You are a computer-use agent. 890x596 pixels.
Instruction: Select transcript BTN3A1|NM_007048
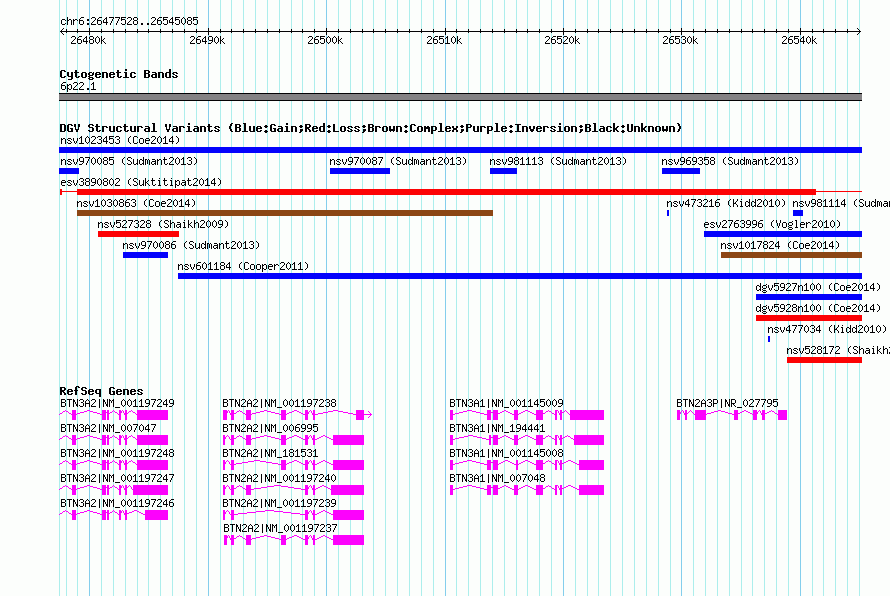(497, 478)
